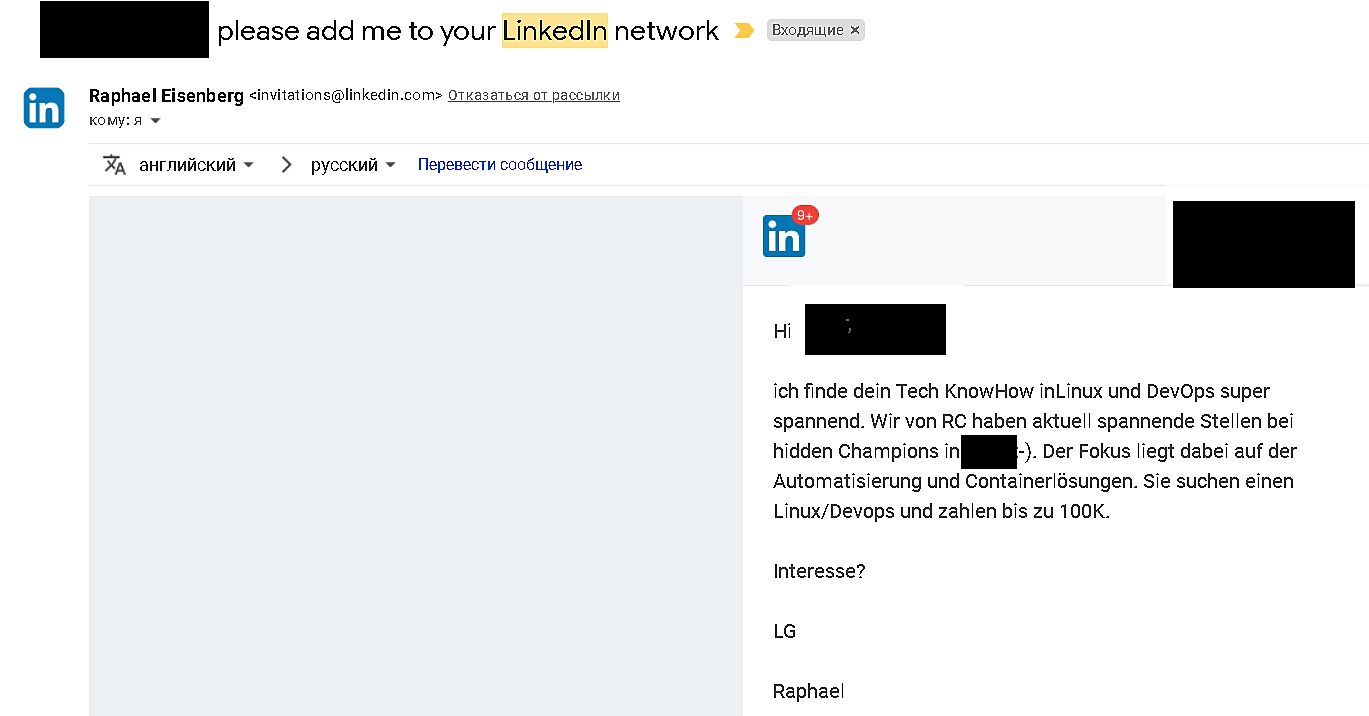
Task: Click the red 9+ notification badge
Action: point(806,215)
